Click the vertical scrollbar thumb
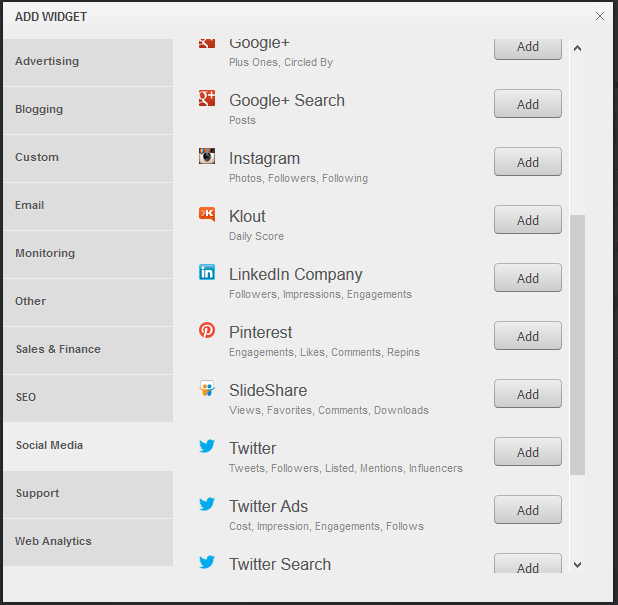Screen dimensions: 618x605 (577, 344)
